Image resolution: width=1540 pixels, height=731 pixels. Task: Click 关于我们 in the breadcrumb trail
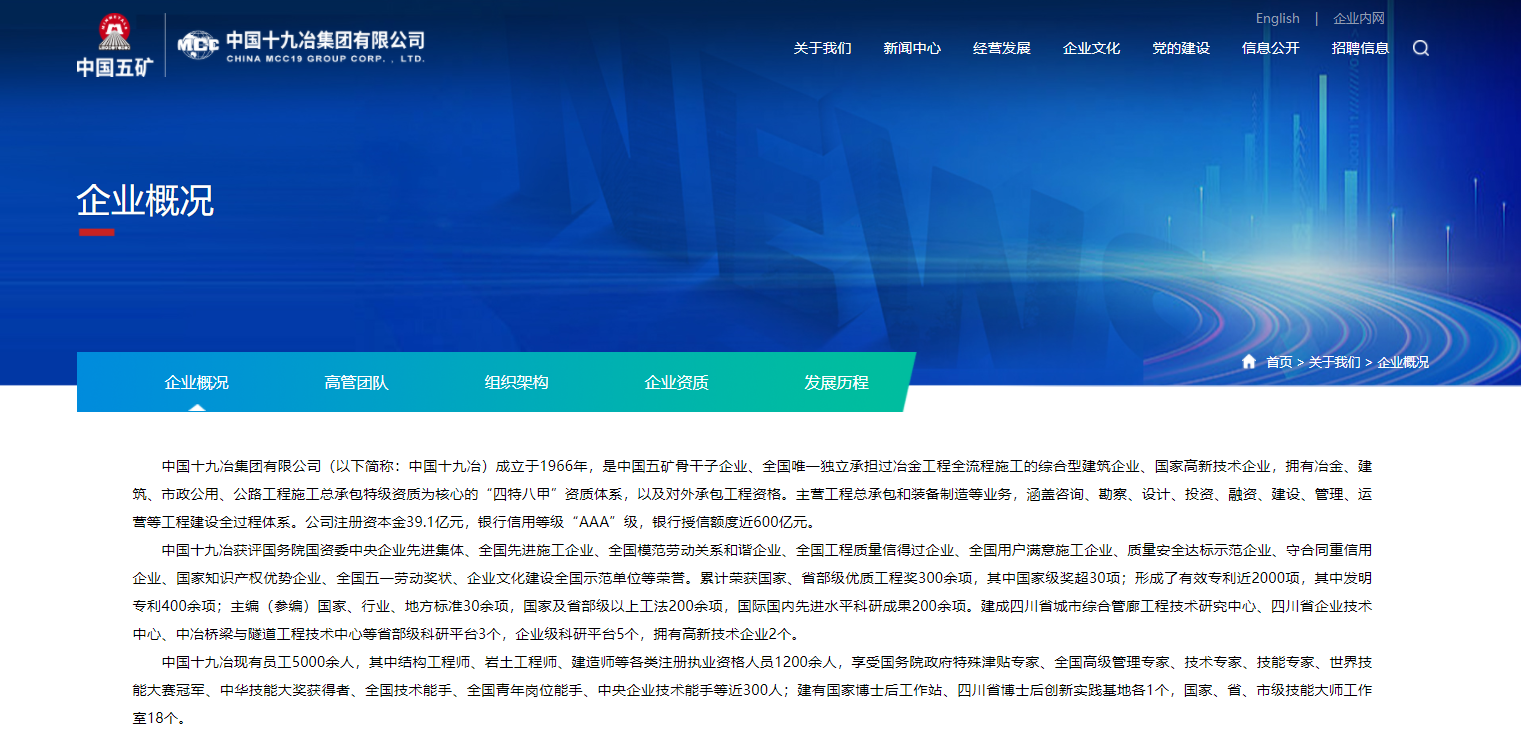click(1334, 362)
